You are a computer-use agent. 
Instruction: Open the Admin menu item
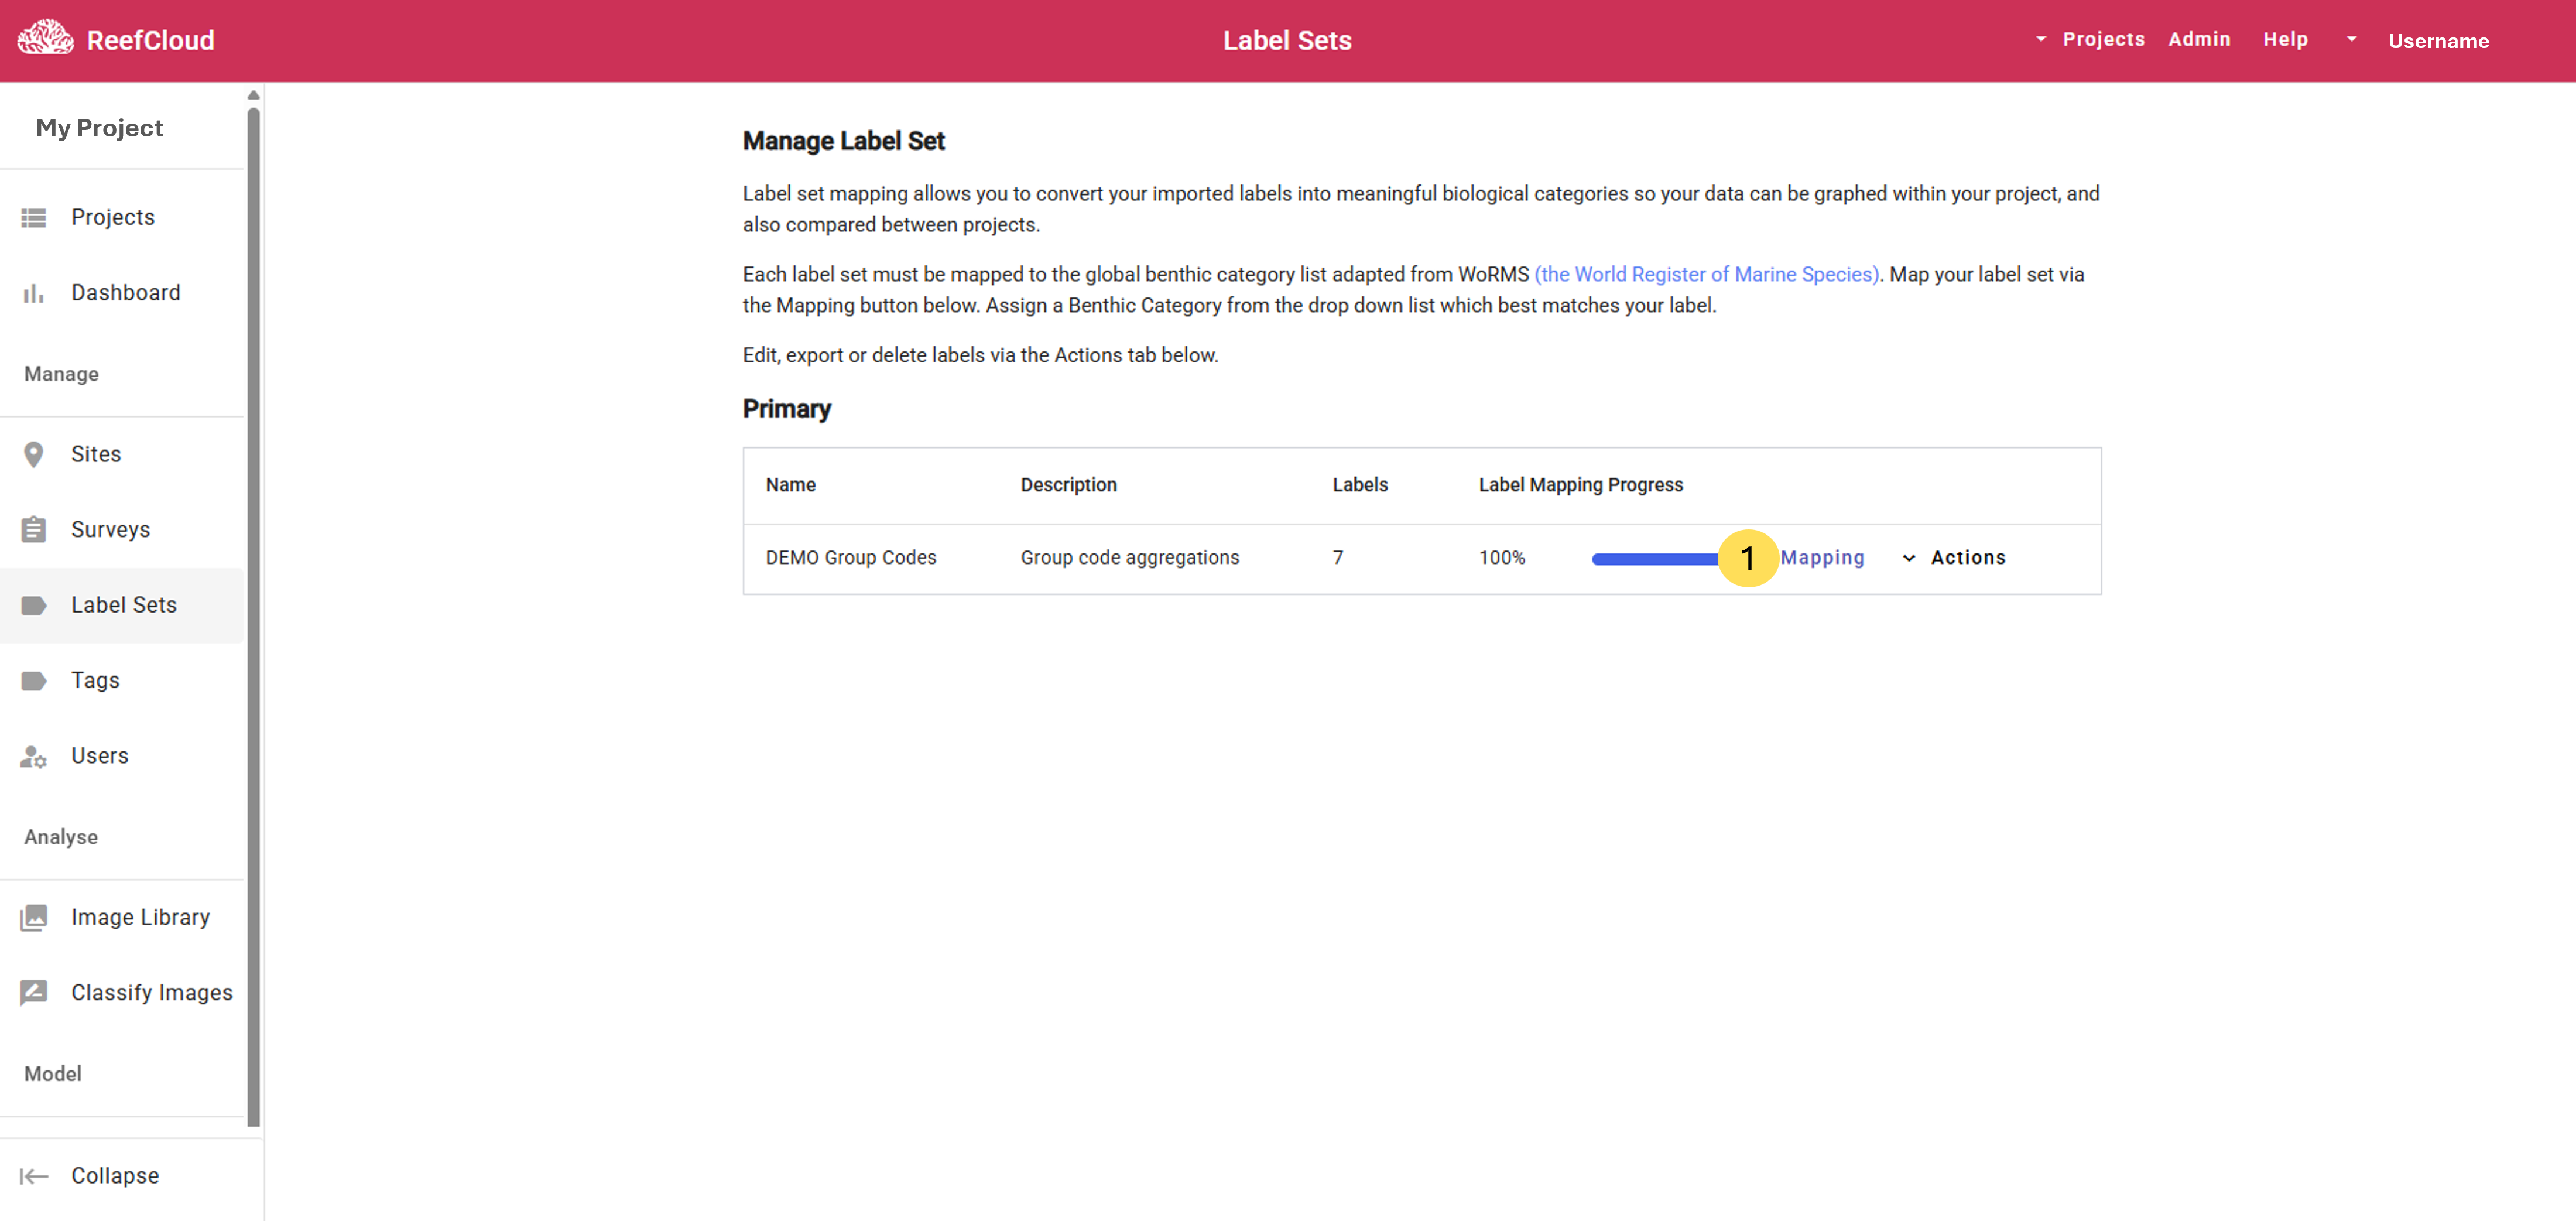click(x=2199, y=39)
